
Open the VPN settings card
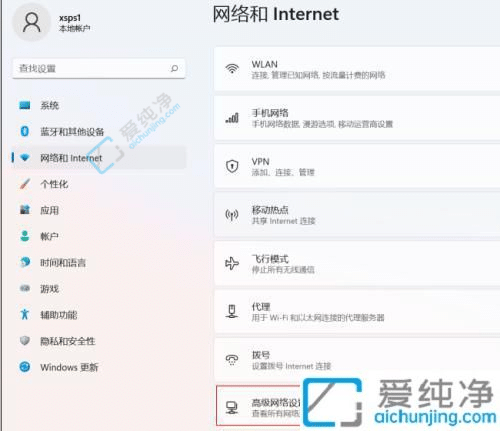pyautogui.click(x=357, y=166)
